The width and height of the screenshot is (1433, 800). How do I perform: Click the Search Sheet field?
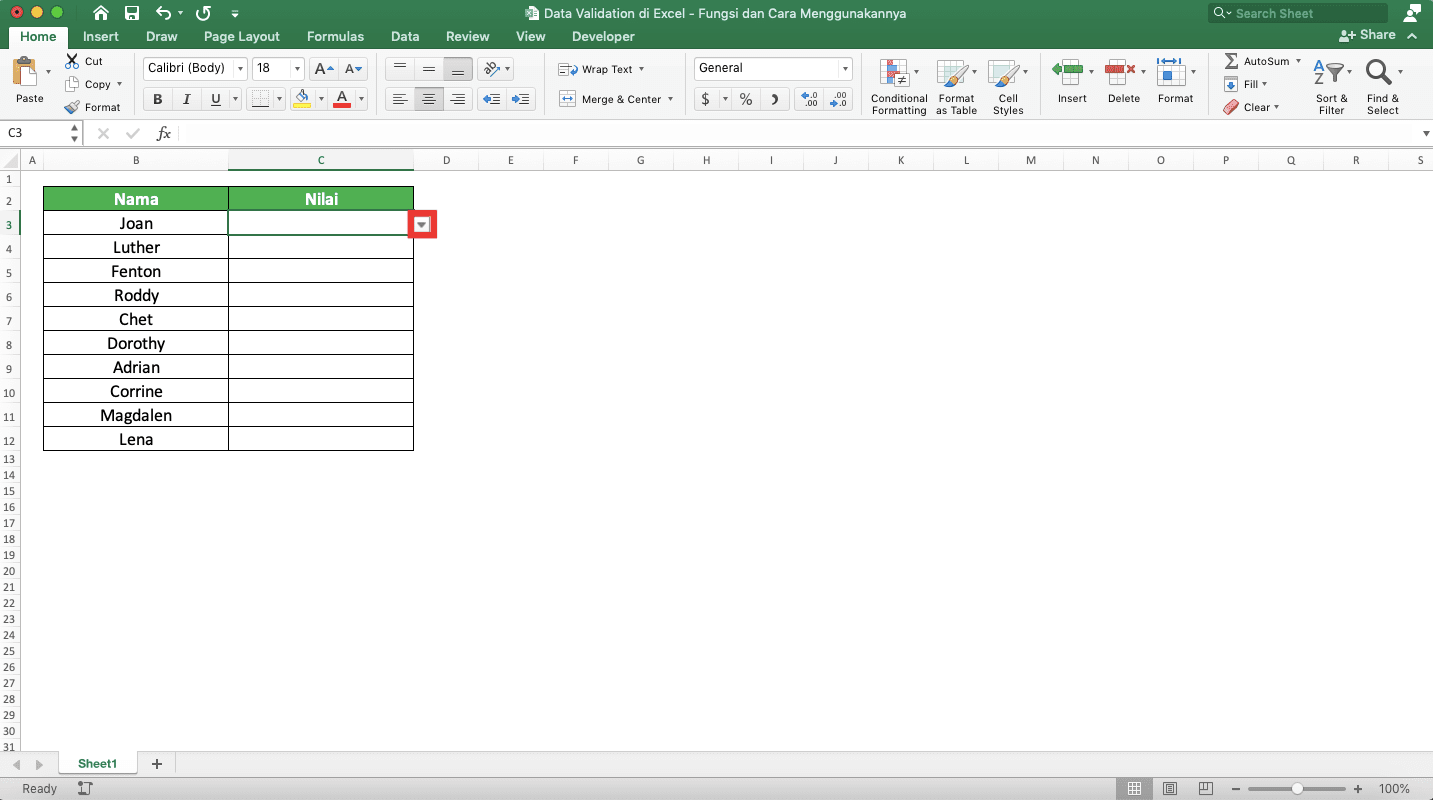[x=1298, y=13]
